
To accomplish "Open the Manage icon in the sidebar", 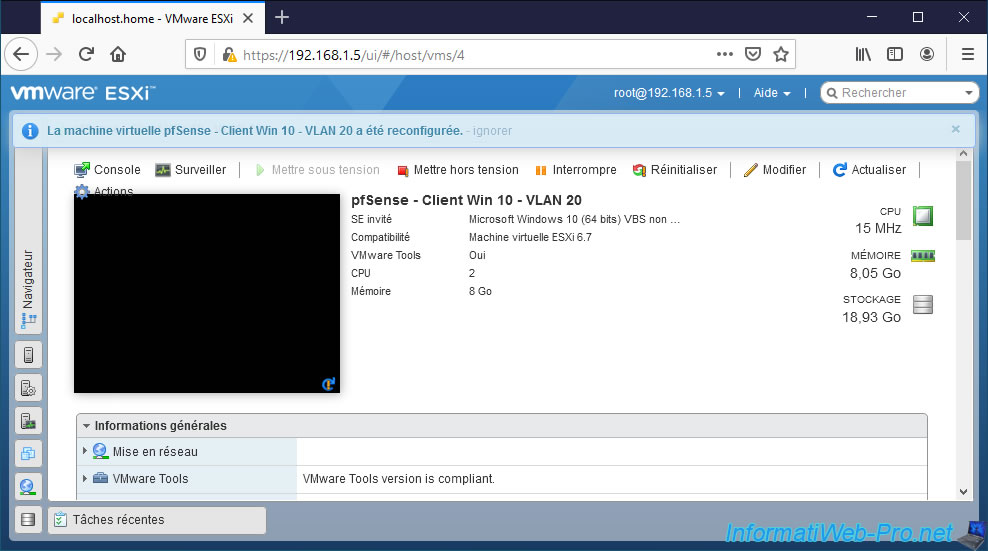I will pos(28,388).
